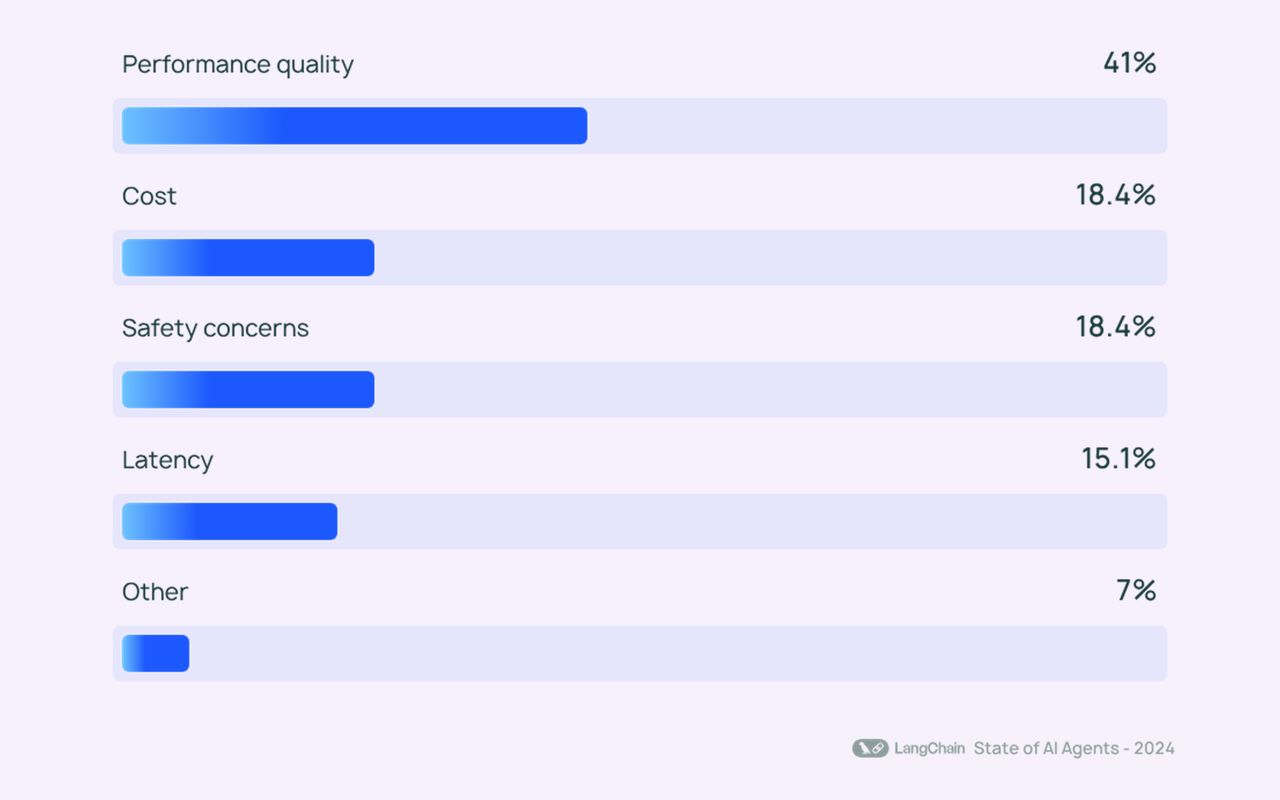Click the Performance quality blue bar

[354, 126]
